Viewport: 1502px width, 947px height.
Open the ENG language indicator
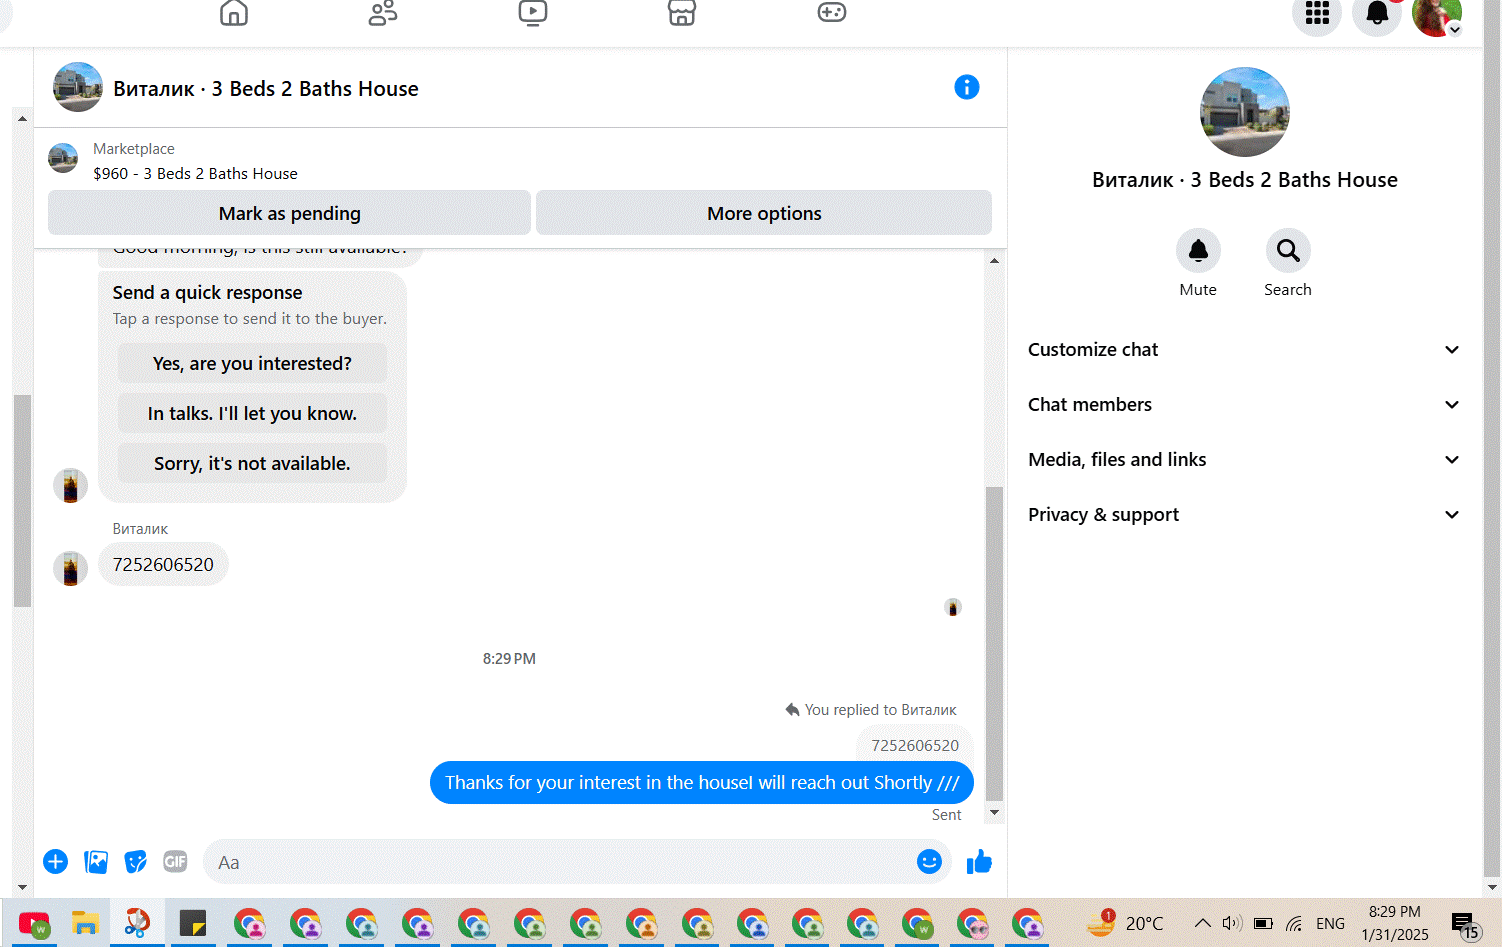[1330, 923]
